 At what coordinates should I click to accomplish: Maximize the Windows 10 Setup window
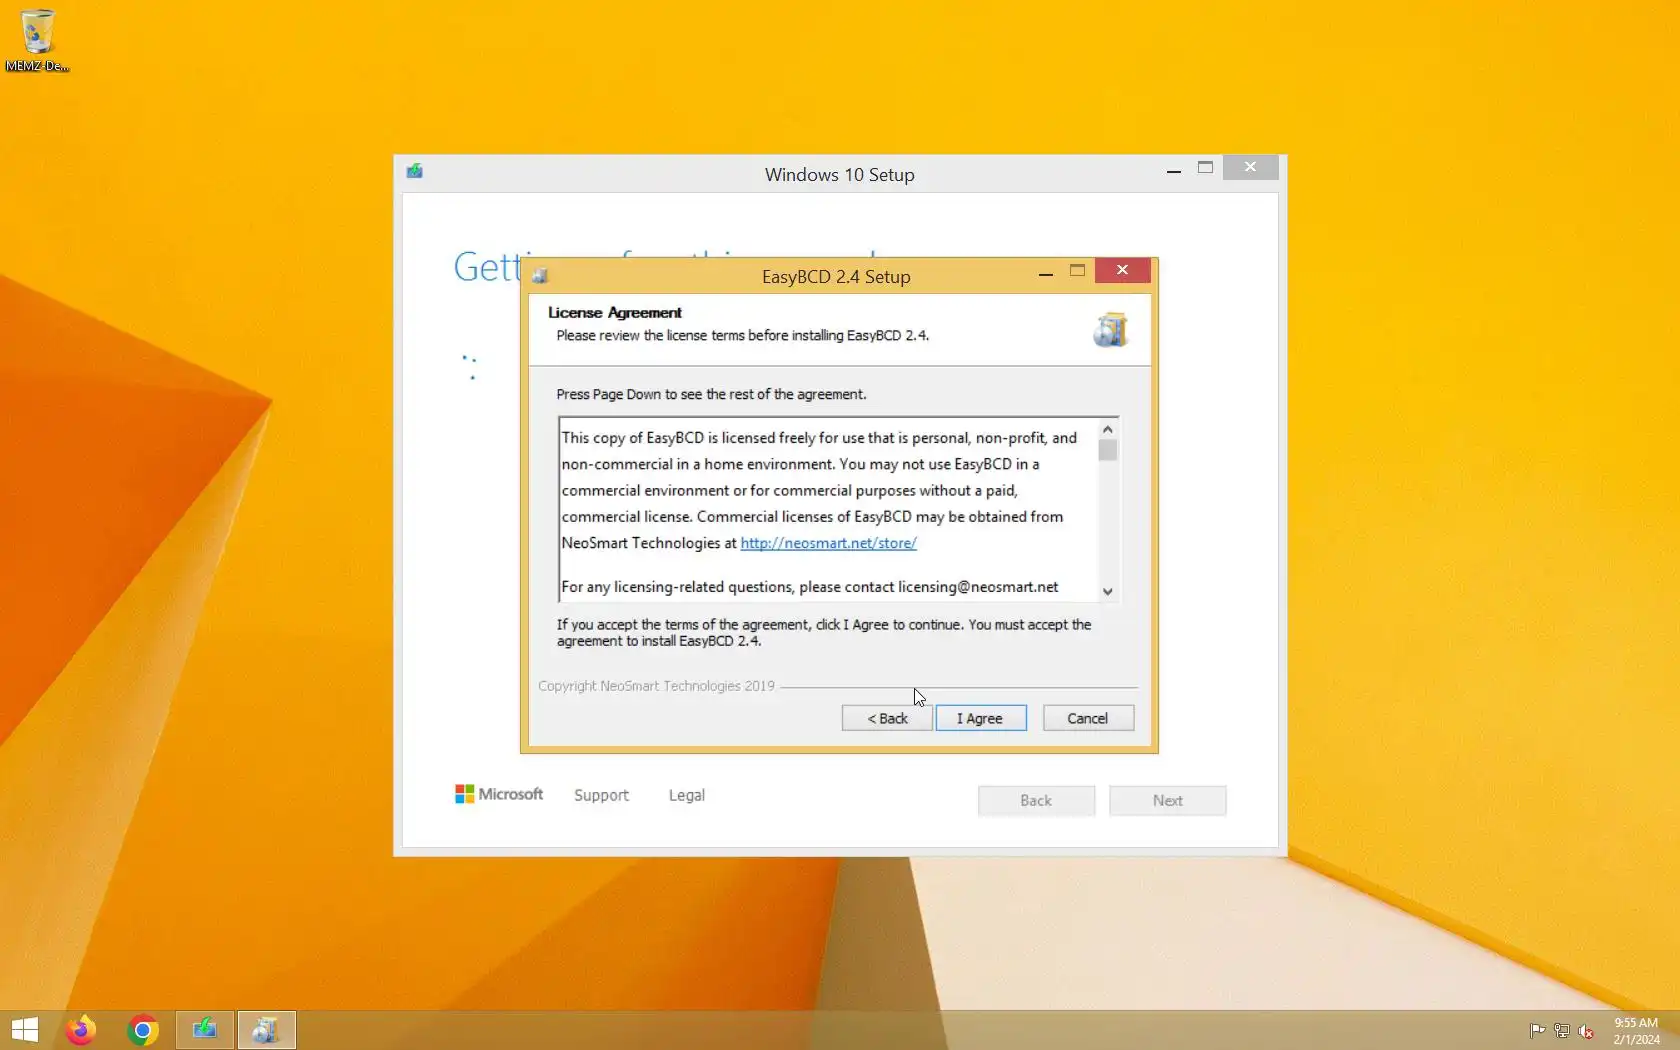[x=1205, y=168]
